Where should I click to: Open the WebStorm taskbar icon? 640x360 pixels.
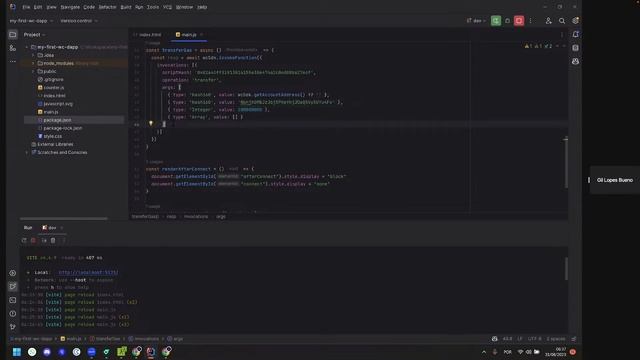click(151, 352)
